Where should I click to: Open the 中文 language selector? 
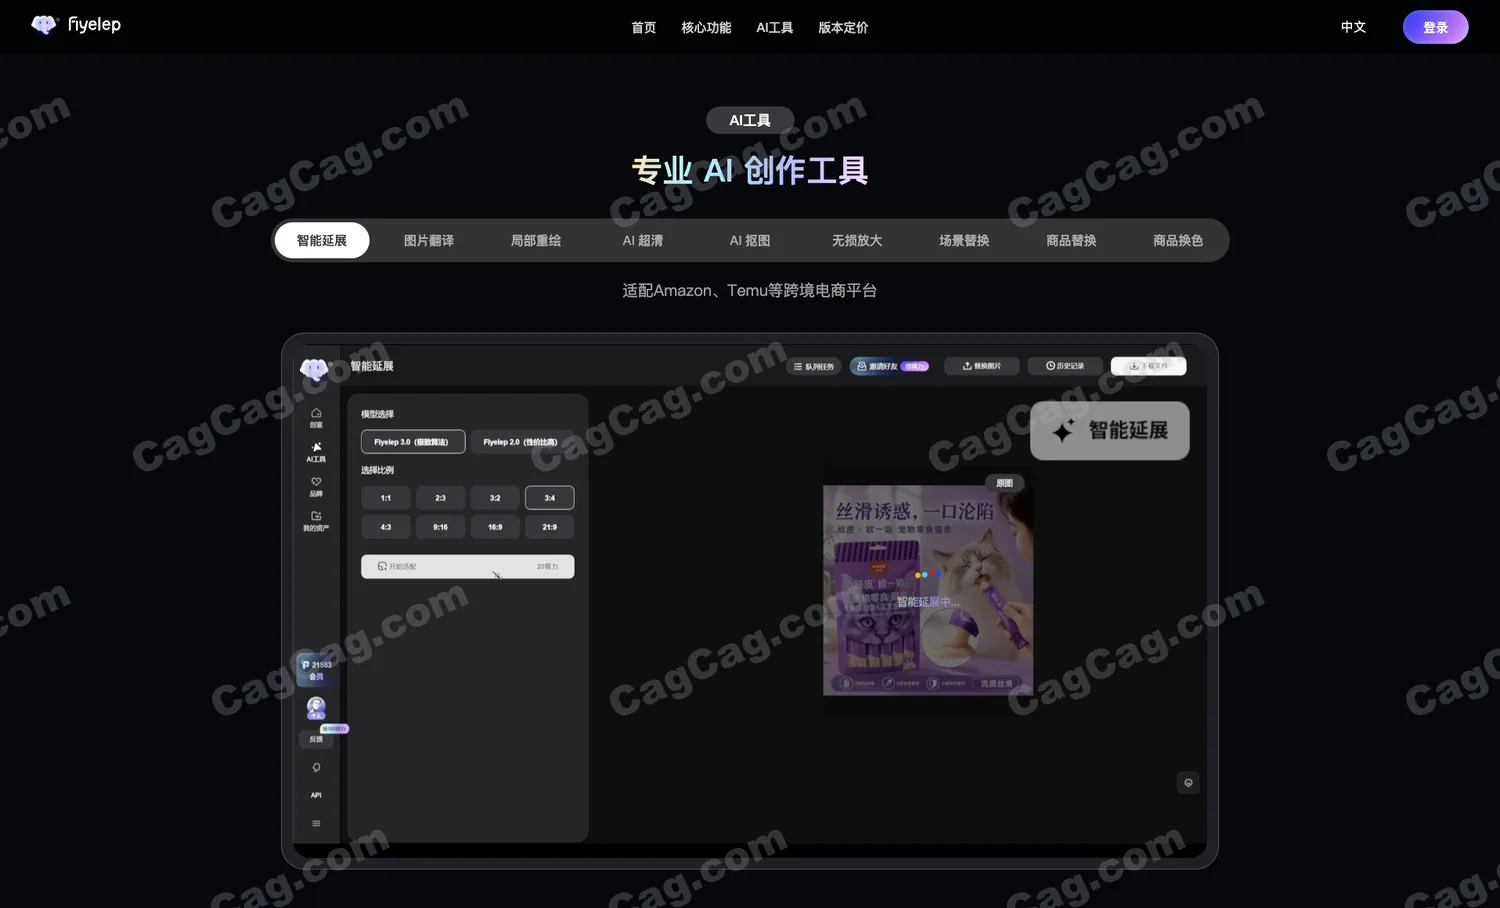pyautogui.click(x=1353, y=27)
